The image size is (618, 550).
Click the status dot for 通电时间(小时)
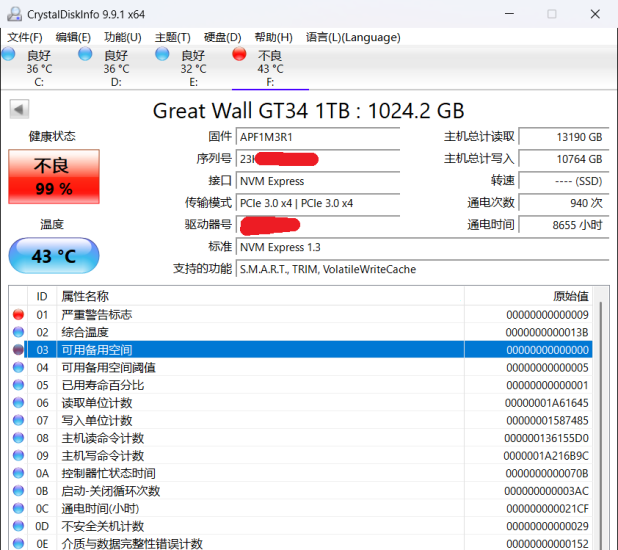click(x=19, y=508)
